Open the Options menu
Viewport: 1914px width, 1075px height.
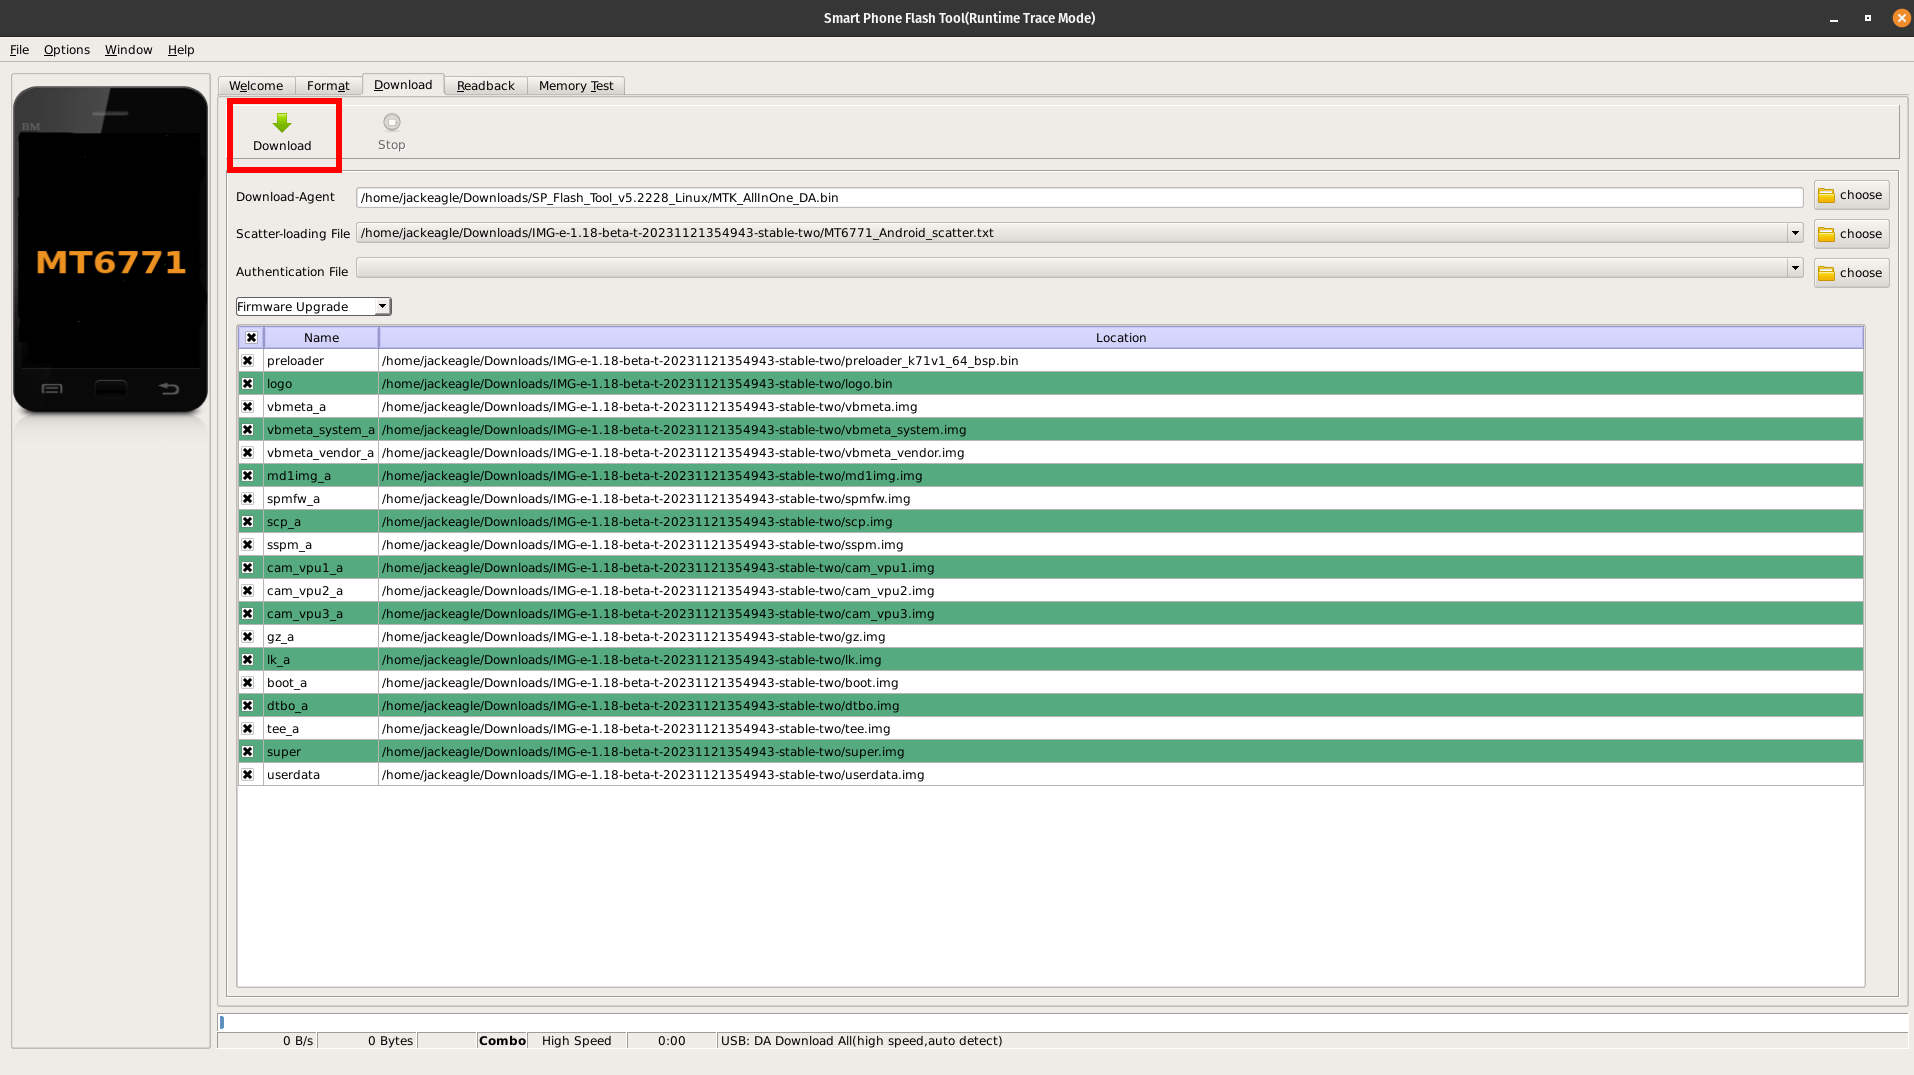tap(66, 50)
